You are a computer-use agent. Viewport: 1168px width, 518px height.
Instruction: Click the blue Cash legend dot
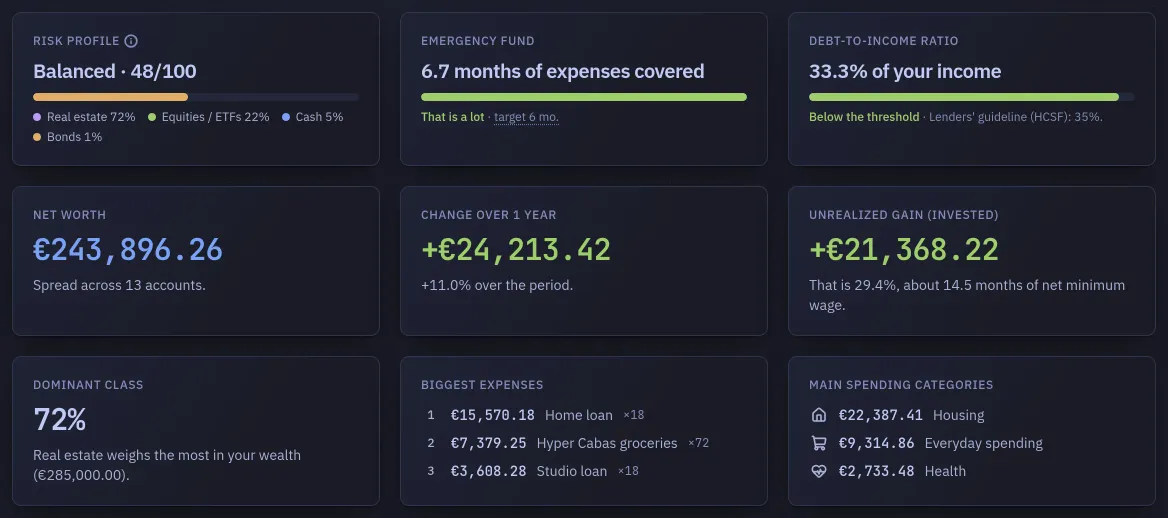[286, 117]
